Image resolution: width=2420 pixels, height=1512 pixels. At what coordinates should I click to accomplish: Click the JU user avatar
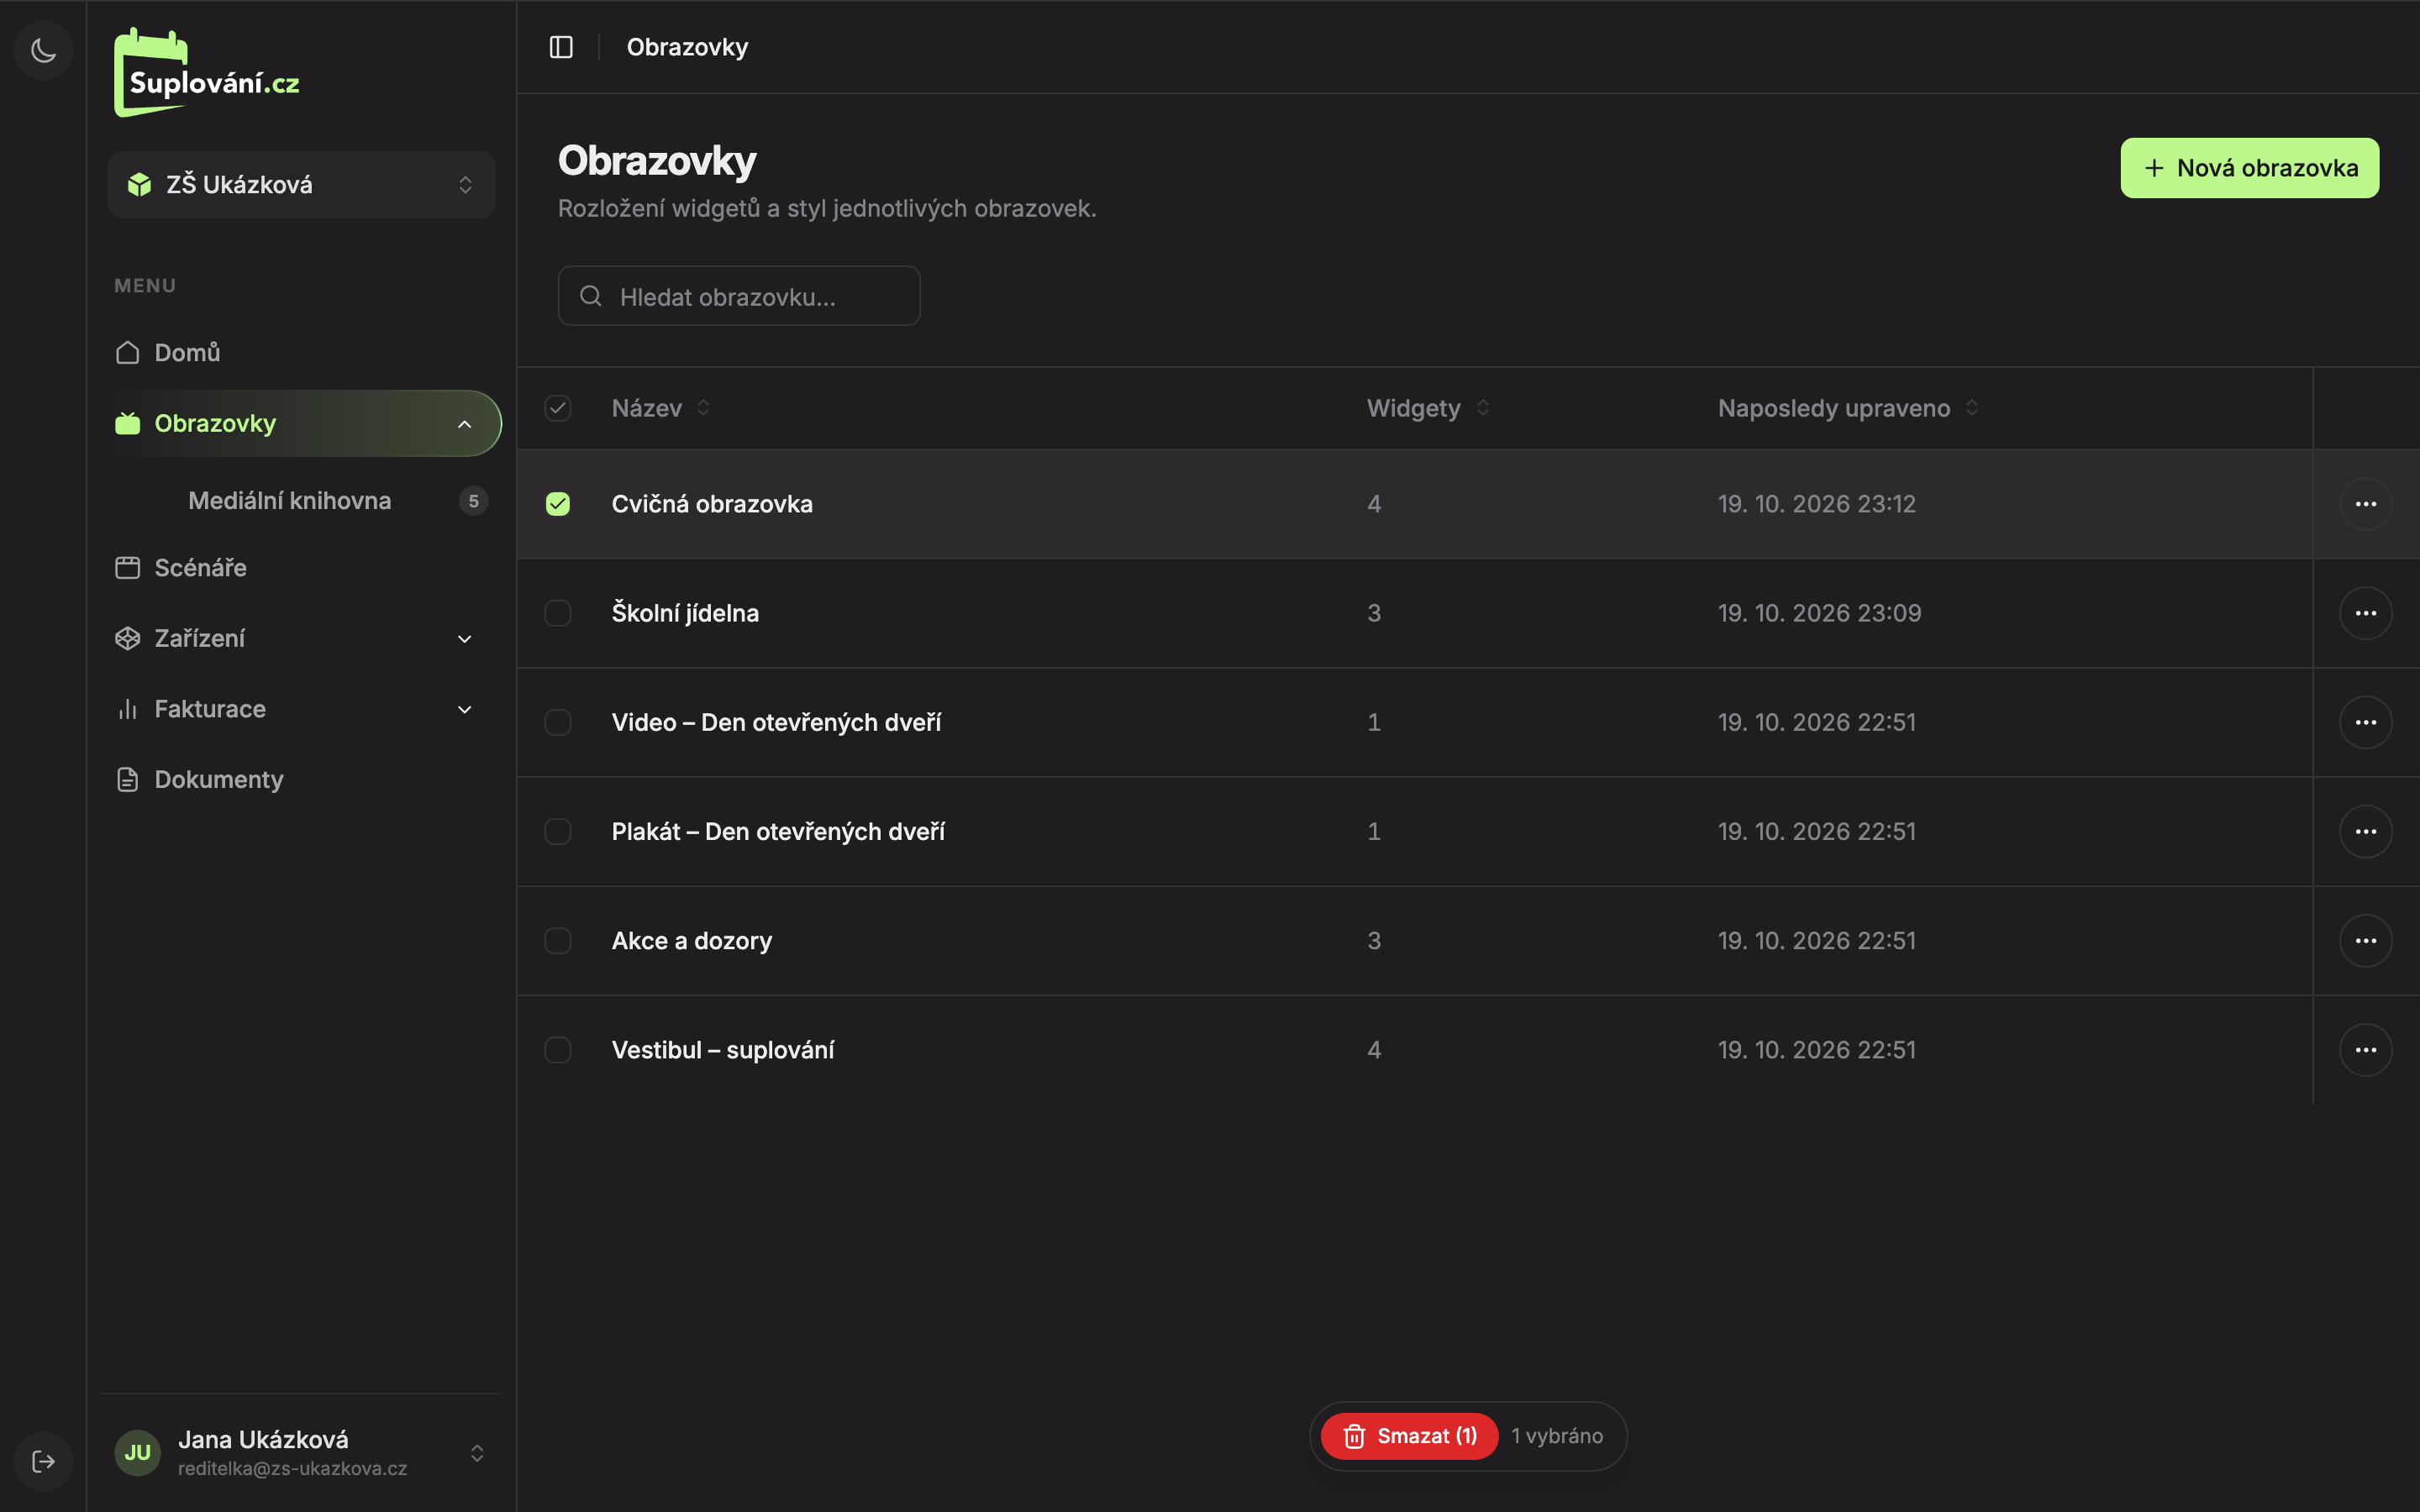tap(138, 1452)
